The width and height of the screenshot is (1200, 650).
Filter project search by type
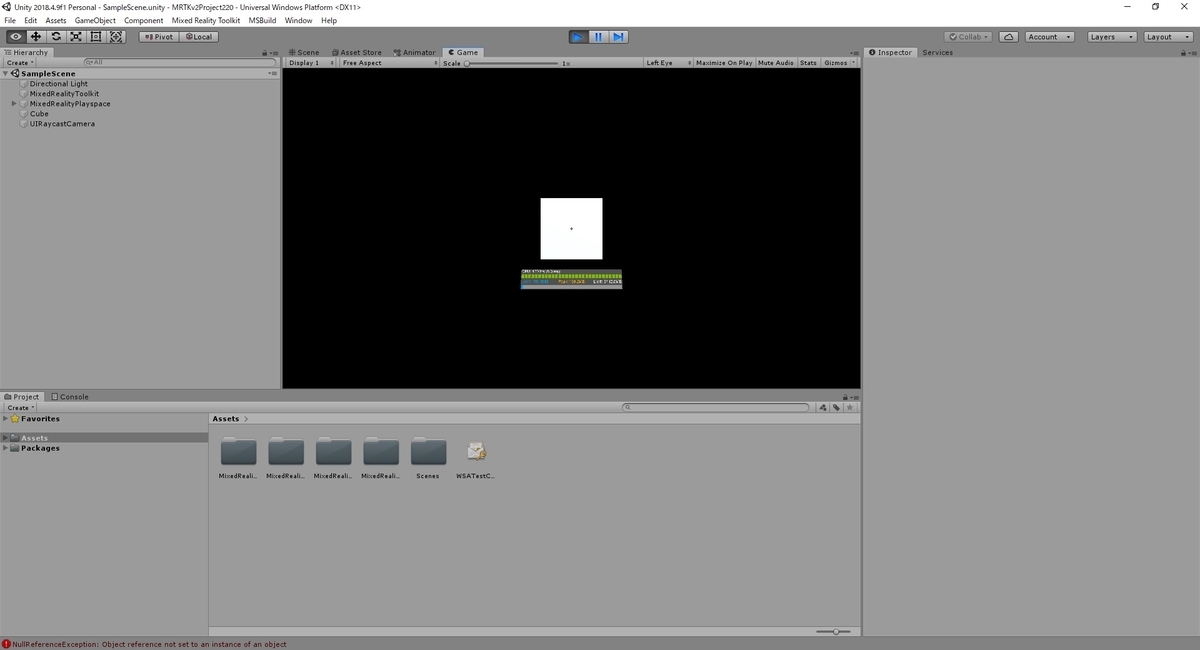(822, 408)
